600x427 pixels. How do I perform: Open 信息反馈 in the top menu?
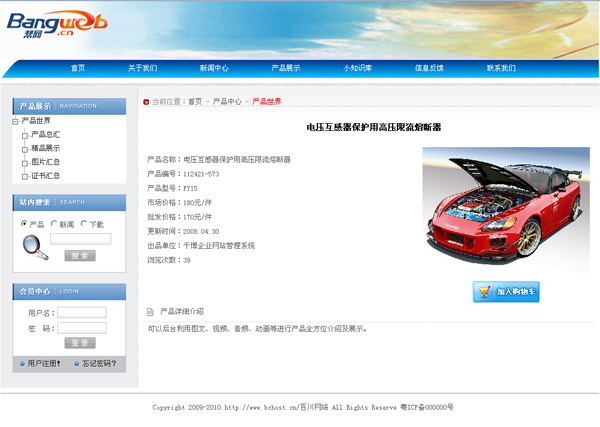429,68
